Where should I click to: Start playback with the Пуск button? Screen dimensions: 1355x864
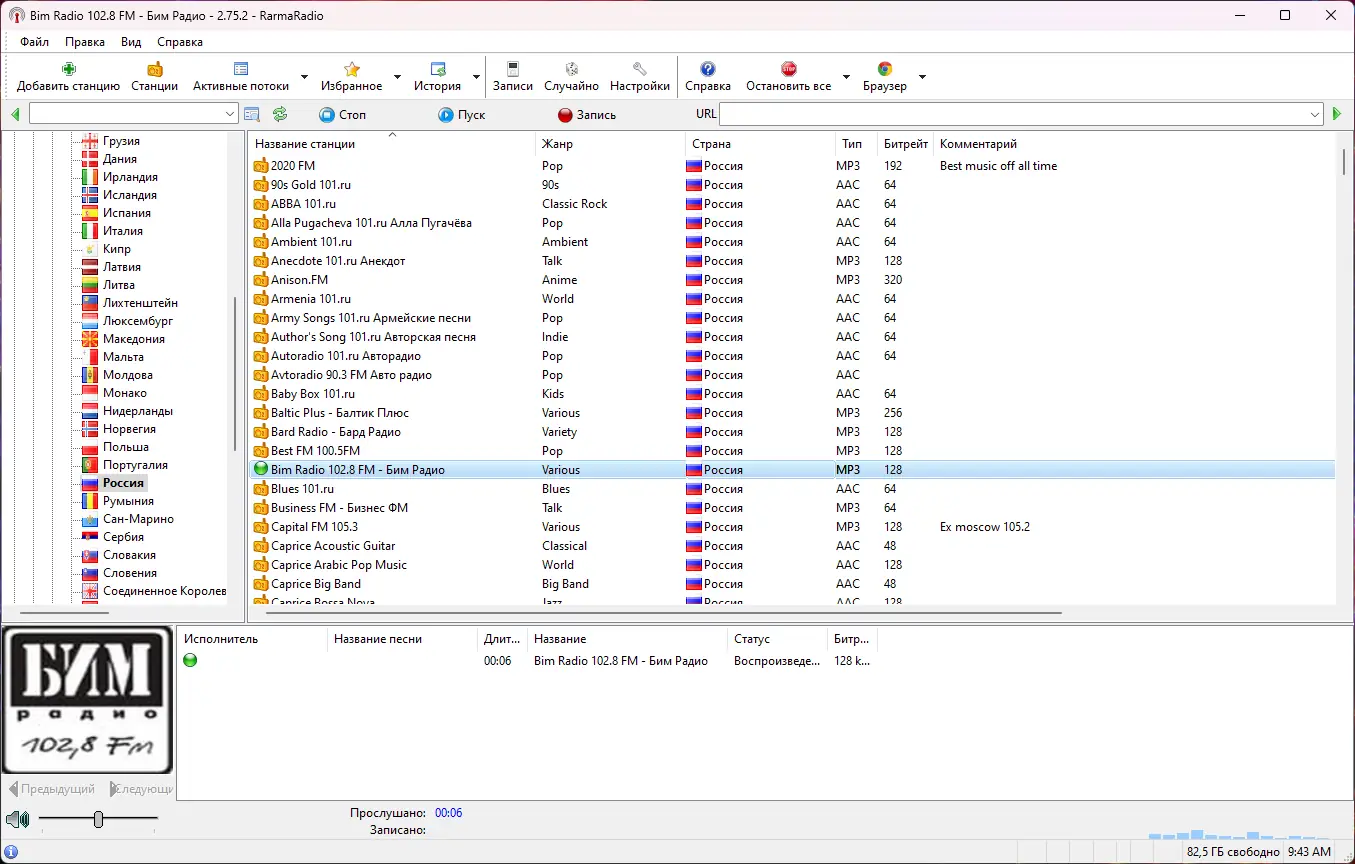(x=462, y=115)
